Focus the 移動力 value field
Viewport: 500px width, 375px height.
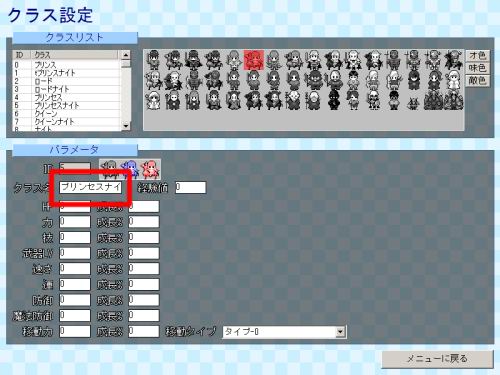click(x=75, y=331)
